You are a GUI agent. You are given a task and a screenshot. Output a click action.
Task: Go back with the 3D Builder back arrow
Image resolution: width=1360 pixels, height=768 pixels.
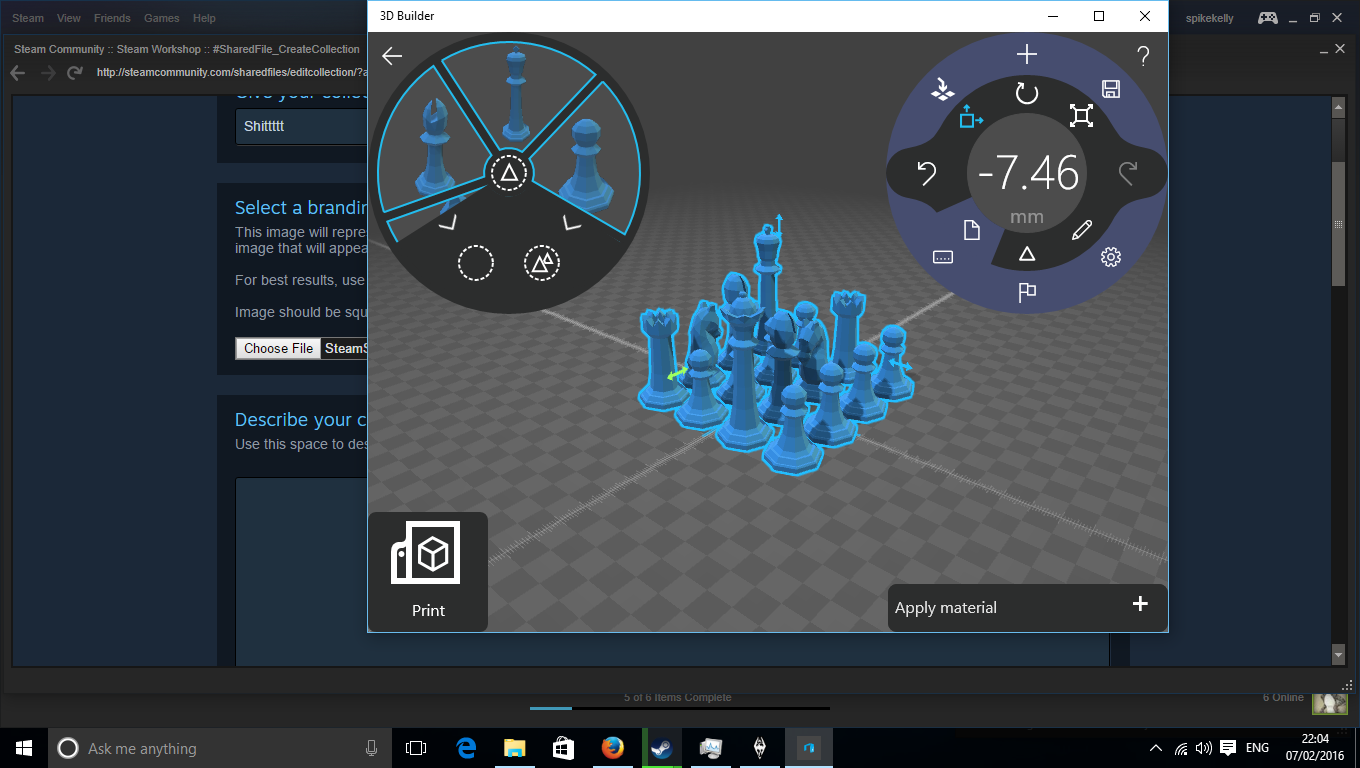pyautogui.click(x=392, y=56)
